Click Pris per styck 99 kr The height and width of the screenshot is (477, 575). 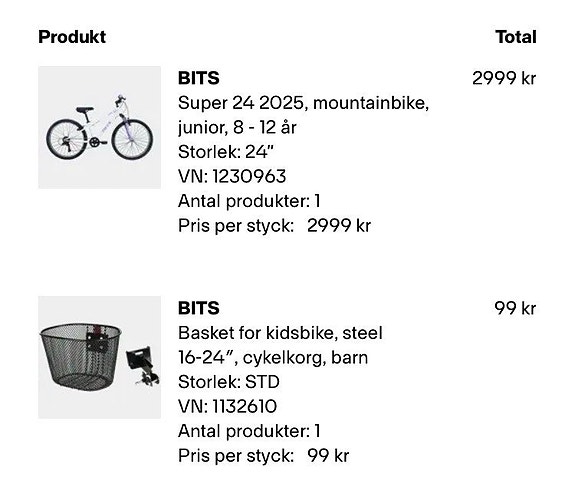[263, 456]
